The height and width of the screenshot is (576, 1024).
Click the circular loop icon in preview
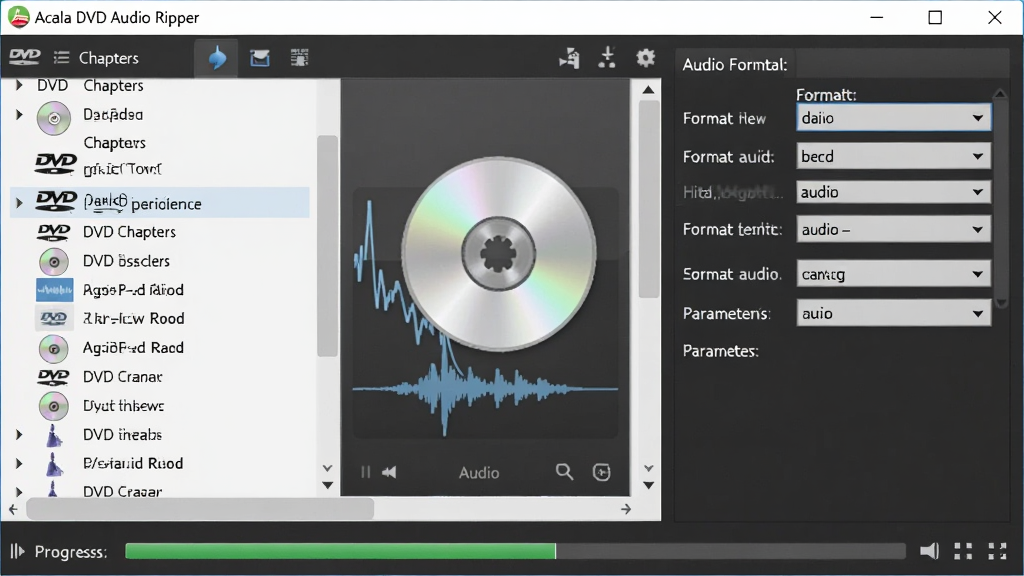601,472
